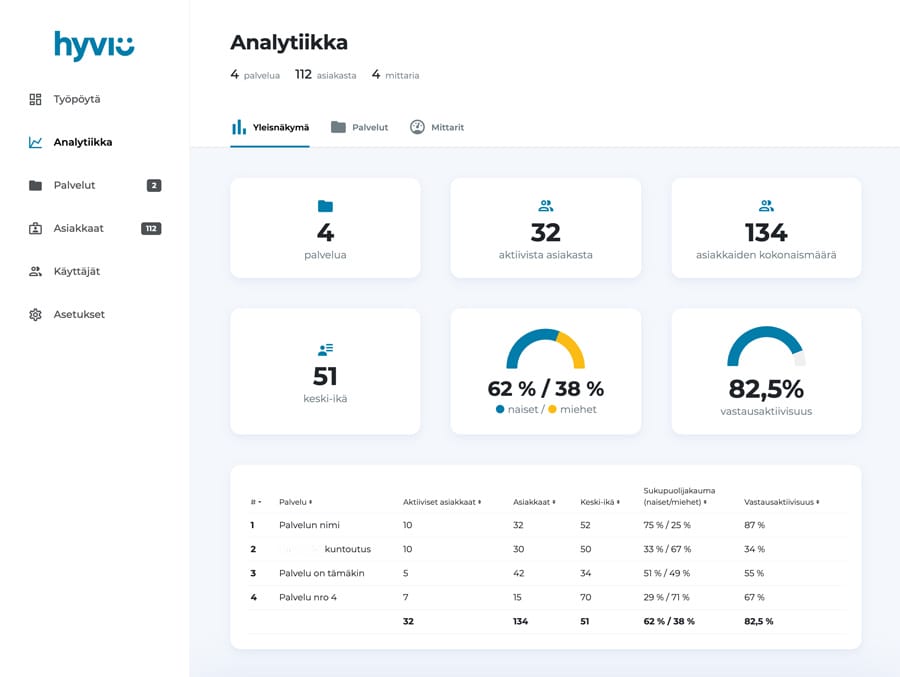900x677 pixels.
Task: Click the Mittarit gauge icon
Action: 417,127
